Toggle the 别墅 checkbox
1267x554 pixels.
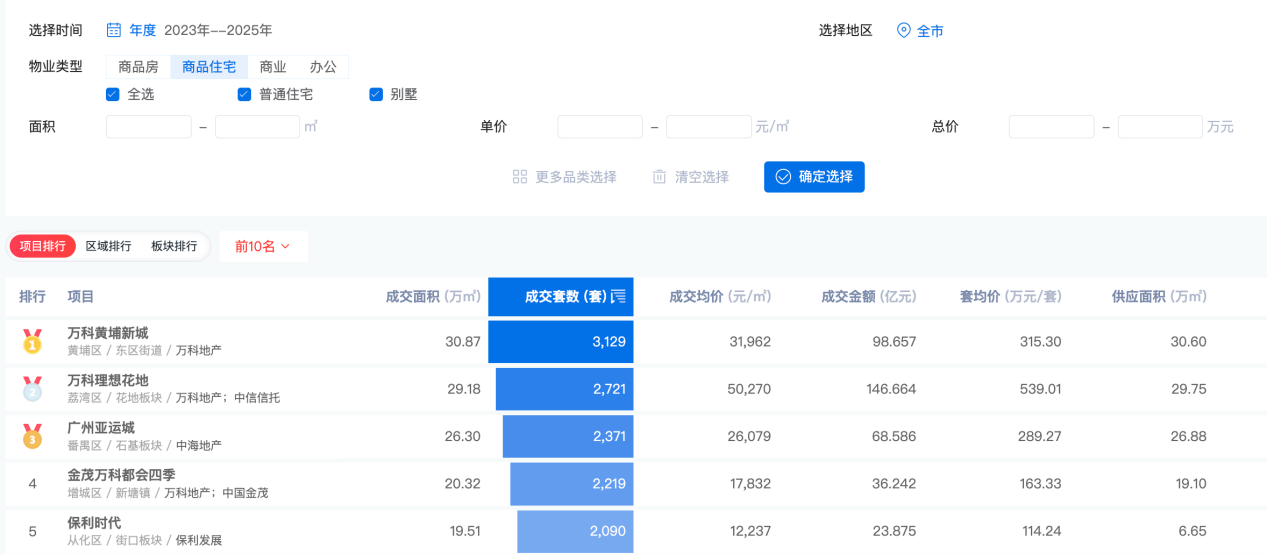point(376,95)
